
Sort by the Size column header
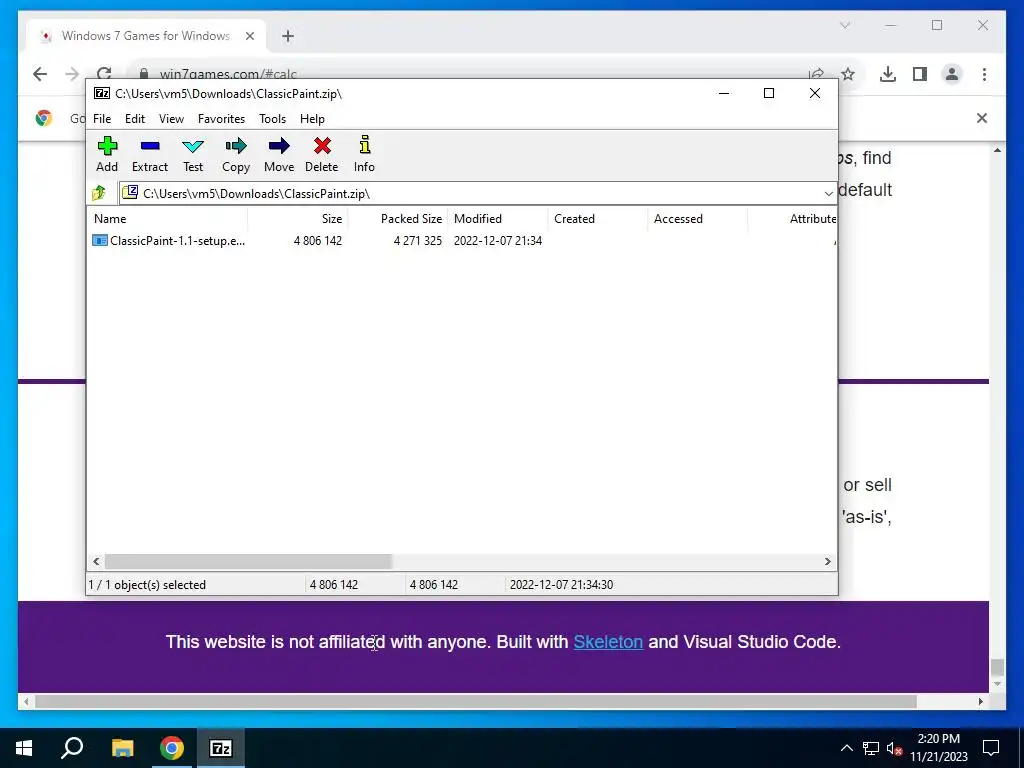pyautogui.click(x=298, y=219)
